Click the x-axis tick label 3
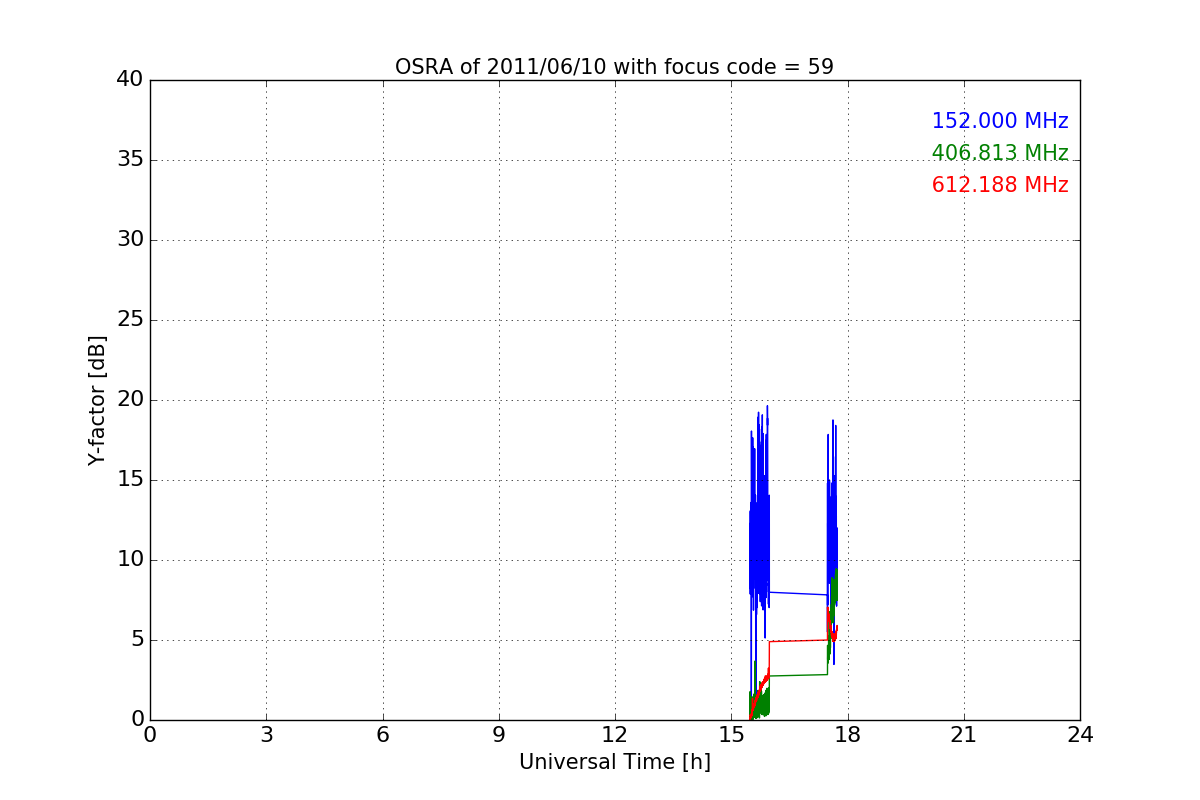Screen dimensions: 1200x800 pos(266,735)
